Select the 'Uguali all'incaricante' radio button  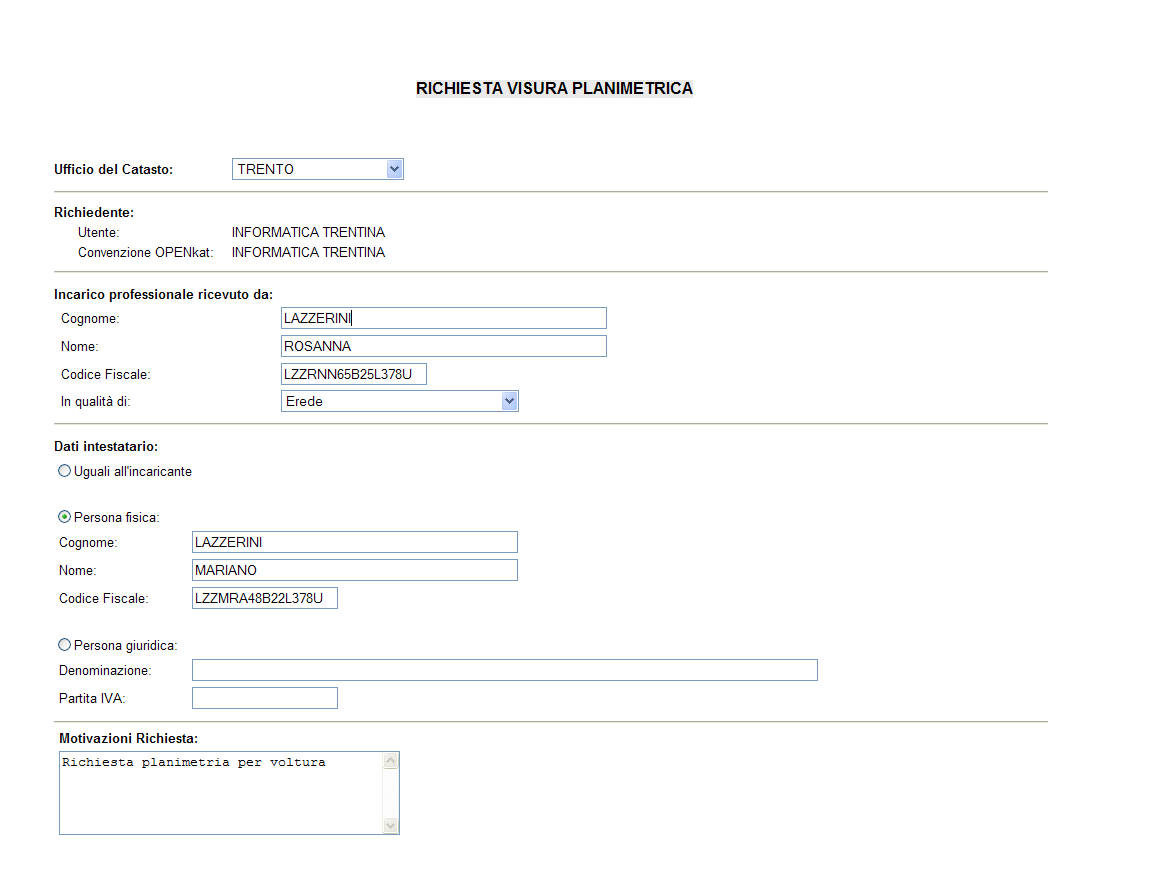pyautogui.click(x=65, y=471)
